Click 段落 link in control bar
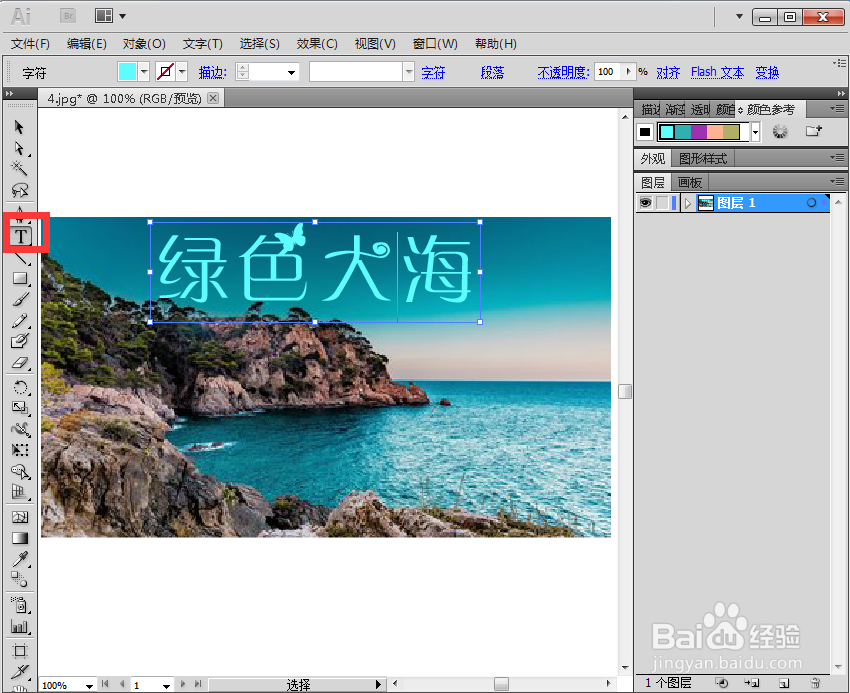Screen dimensions: 850x693 pos(492,72)
